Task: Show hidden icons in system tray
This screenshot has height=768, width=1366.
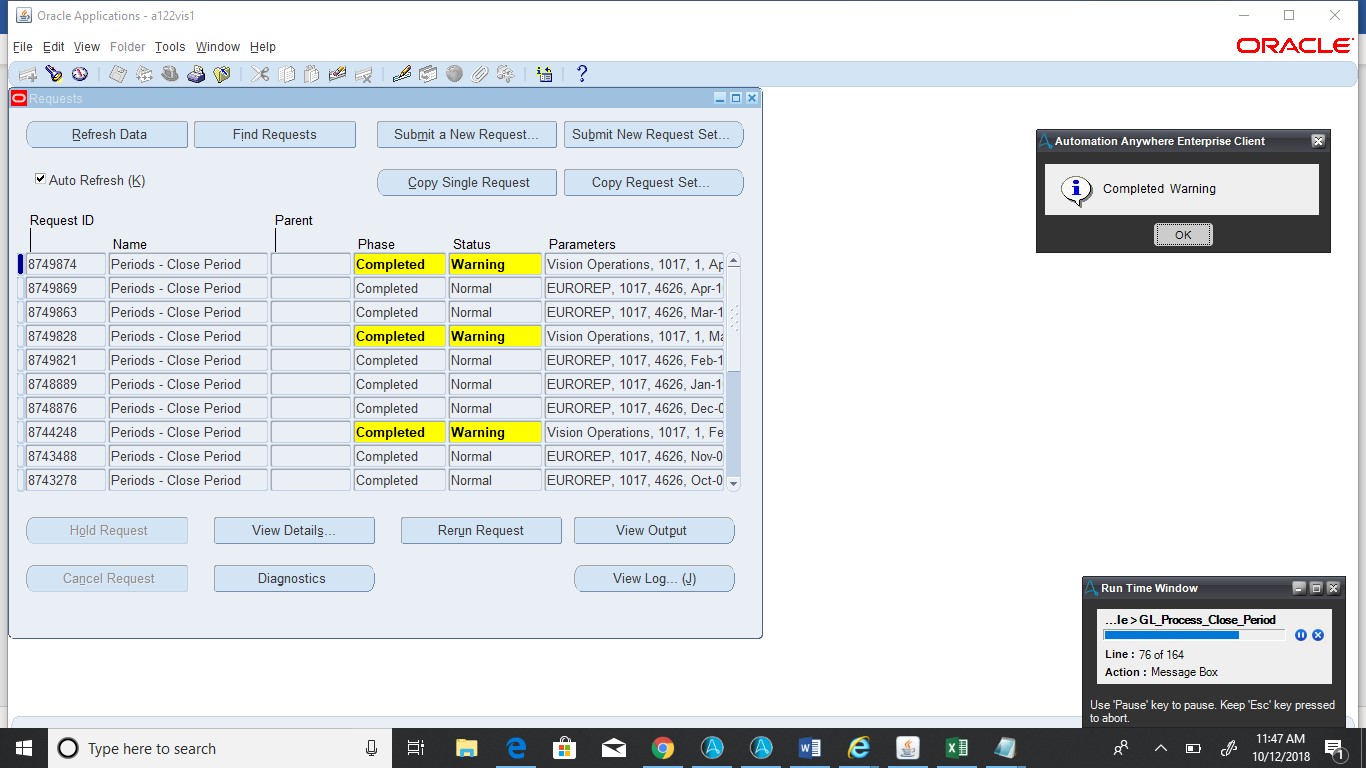Action: point(1160,748)
